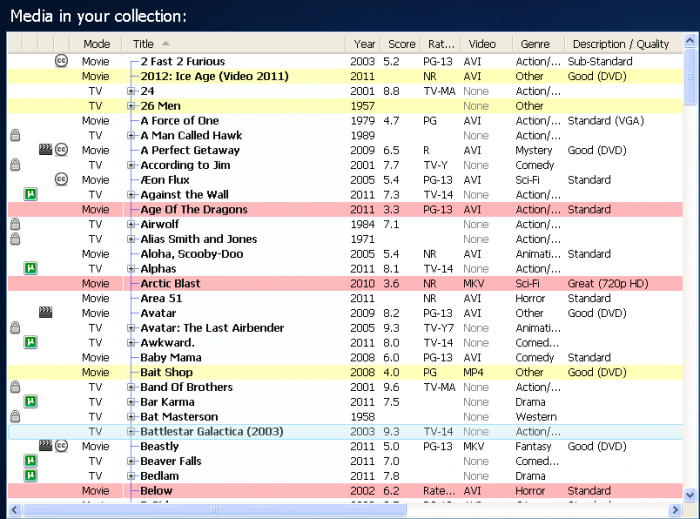
Task: Click the horizontal scrollbar right arrow
Action: coord(675,509)
